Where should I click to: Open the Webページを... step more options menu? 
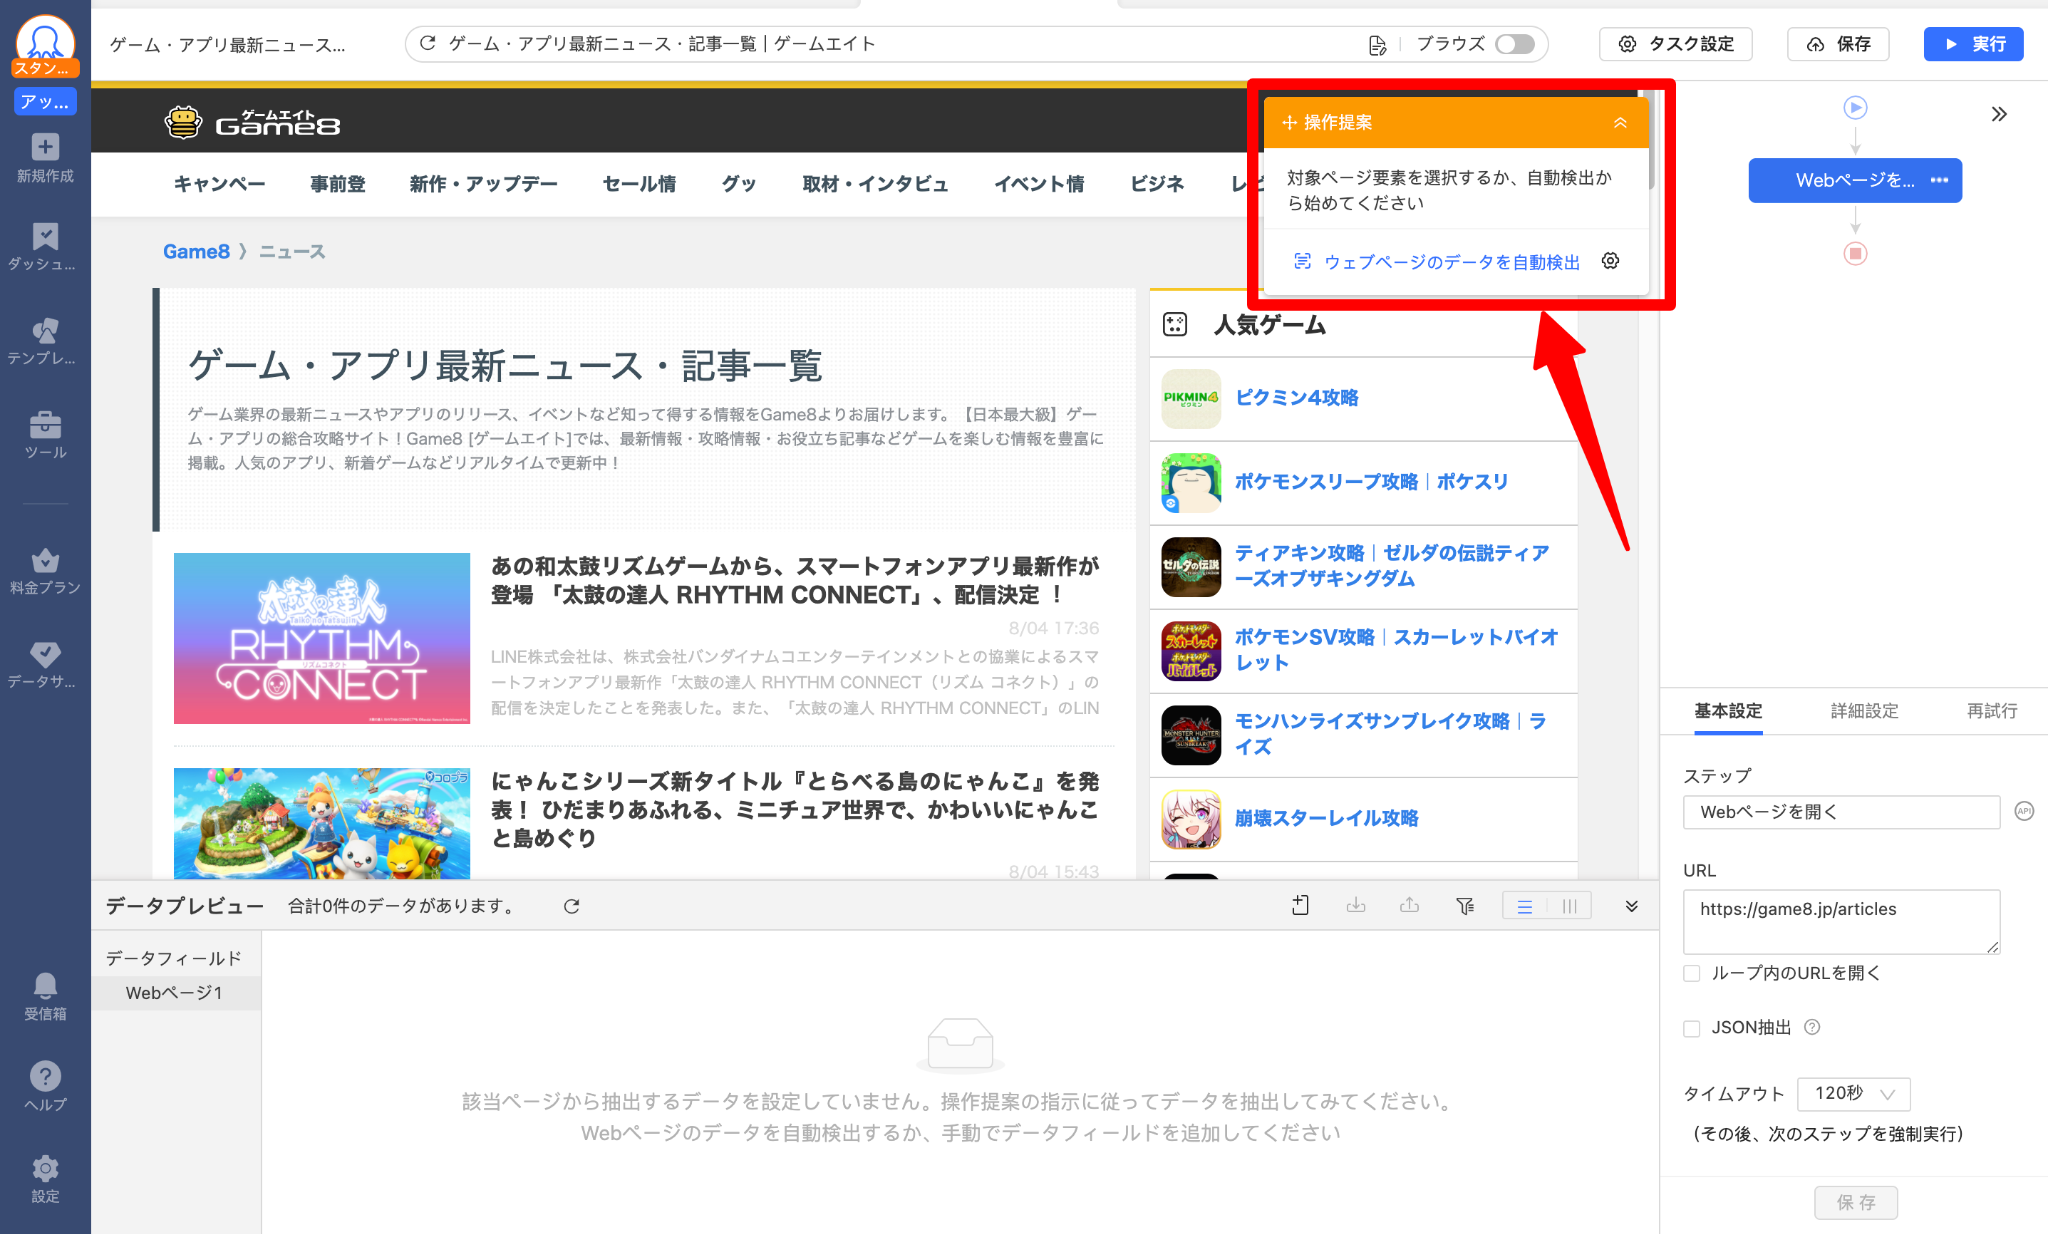pyautogui.click(x=1939, y=180)
